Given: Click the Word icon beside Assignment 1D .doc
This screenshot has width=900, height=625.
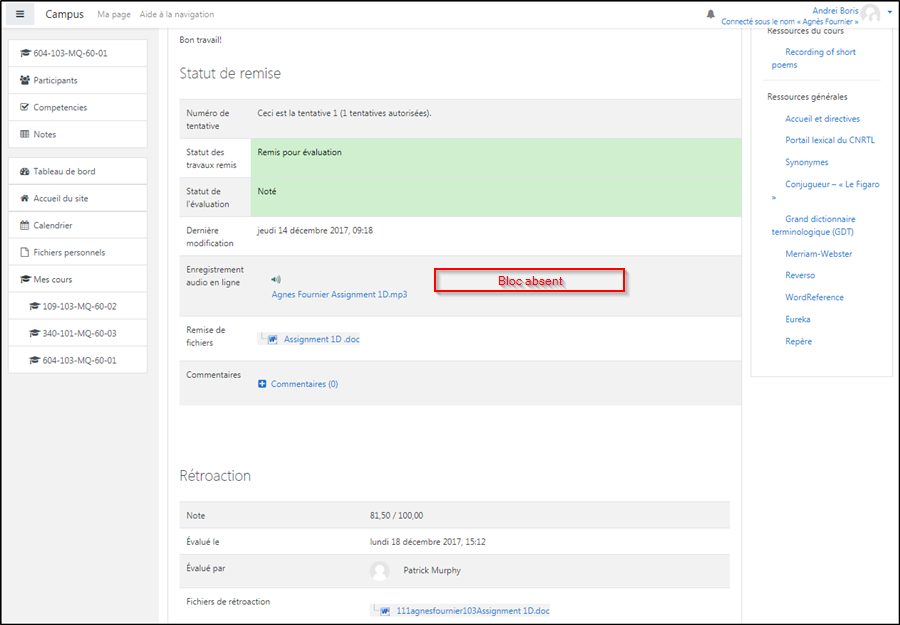Looking at the screenshot, I should click(272, 339).
